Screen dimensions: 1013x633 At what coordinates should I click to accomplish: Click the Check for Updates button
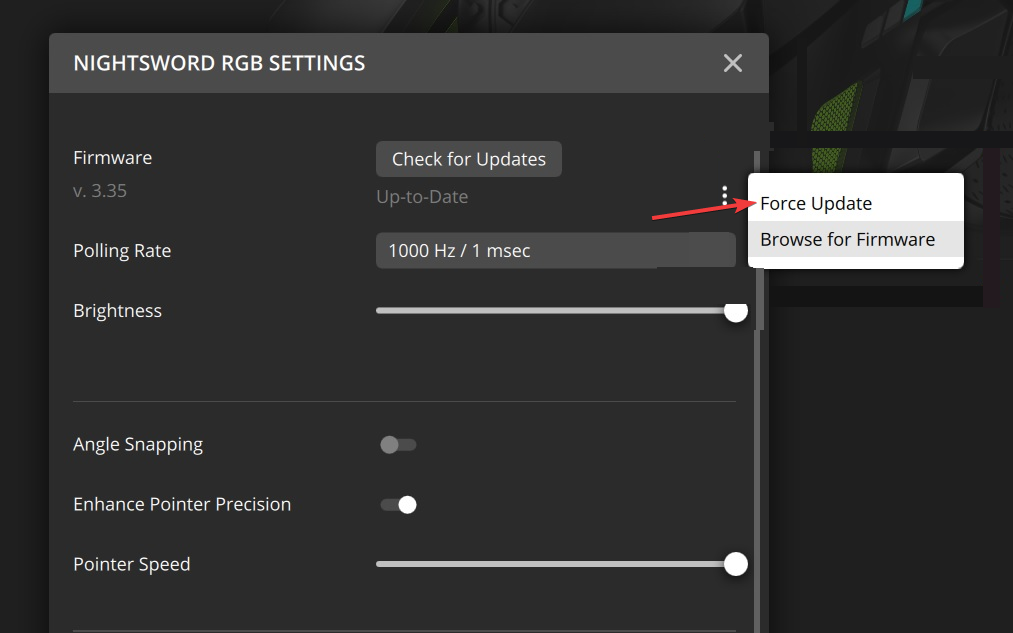469,159
